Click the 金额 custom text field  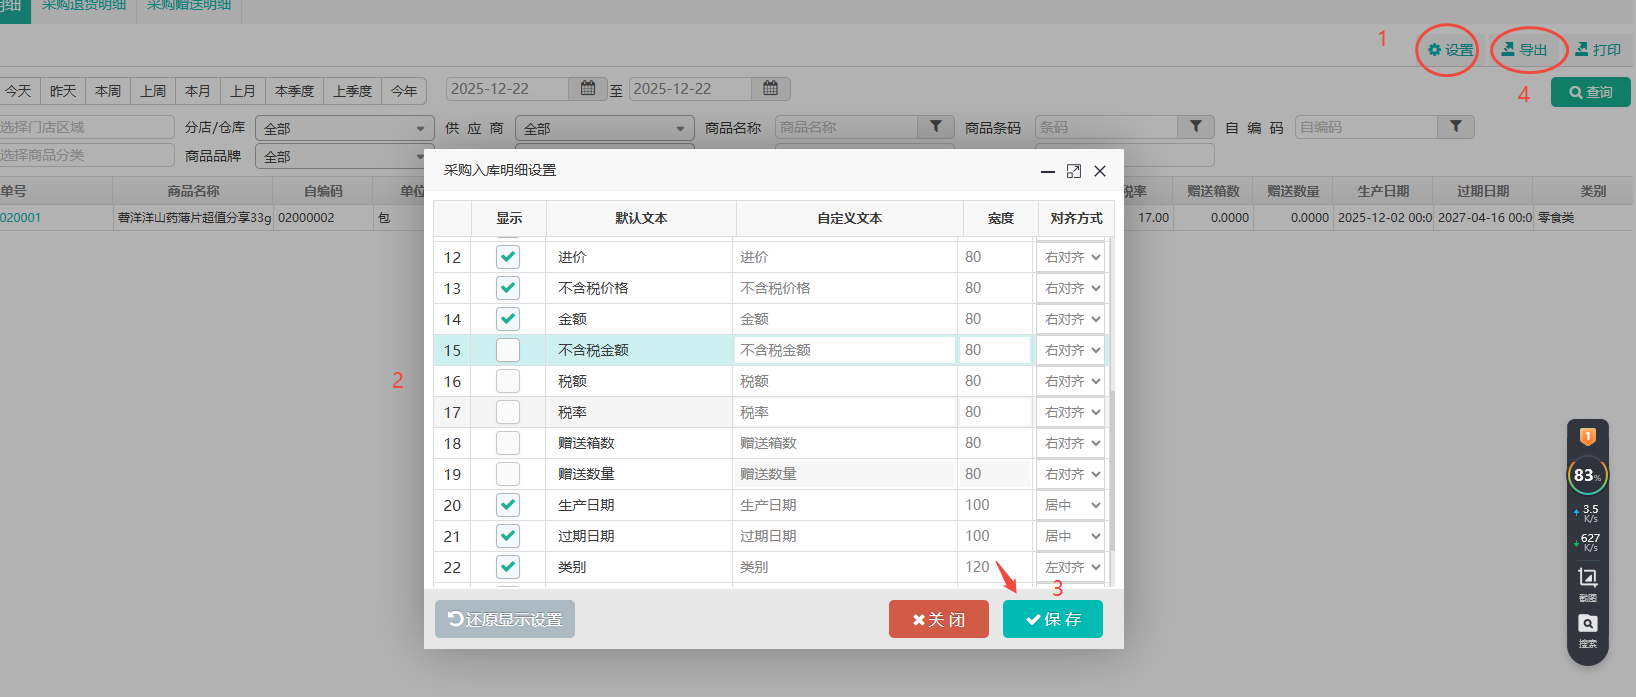845,319
